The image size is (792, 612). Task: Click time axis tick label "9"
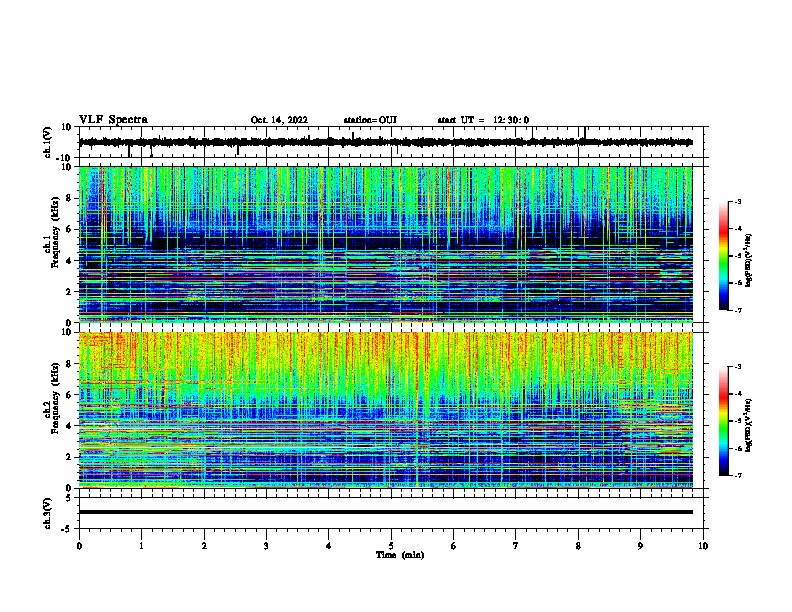click(x=640, y=546)
